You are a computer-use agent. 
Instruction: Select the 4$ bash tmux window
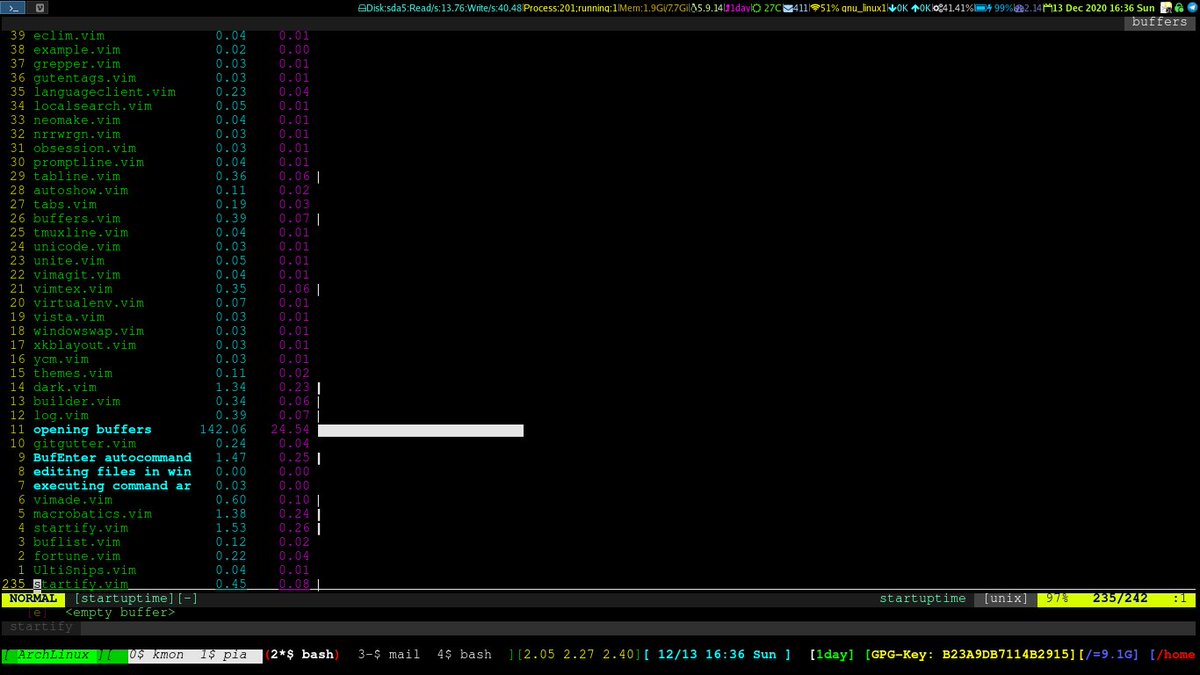point(464,654)
